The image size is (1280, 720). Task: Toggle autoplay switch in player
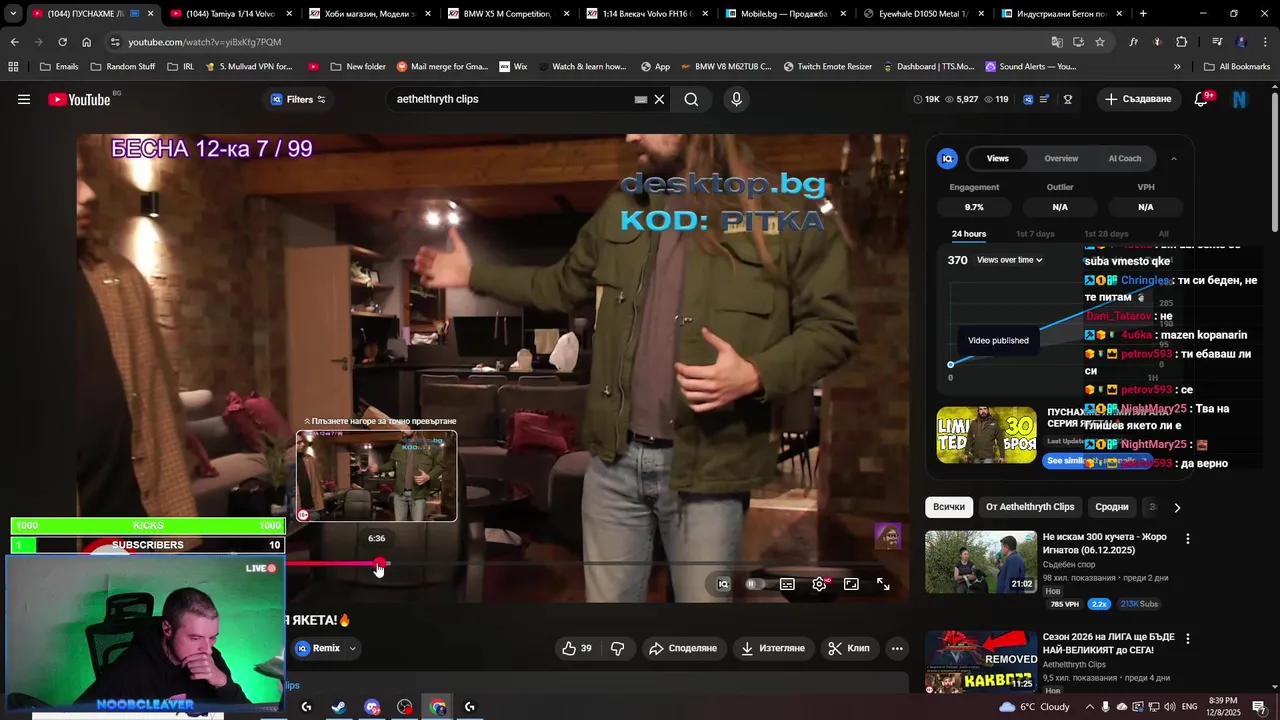tap(755, 584)
